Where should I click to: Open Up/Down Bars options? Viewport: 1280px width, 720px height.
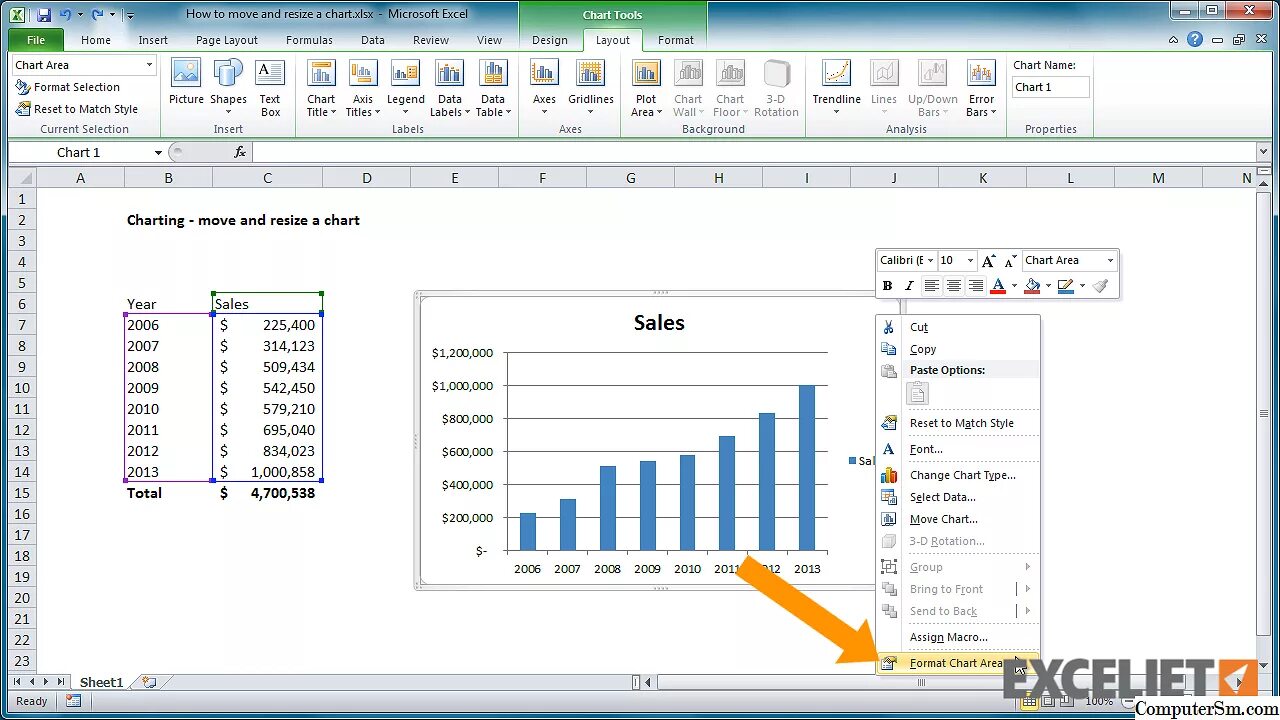tap(932, 88)
